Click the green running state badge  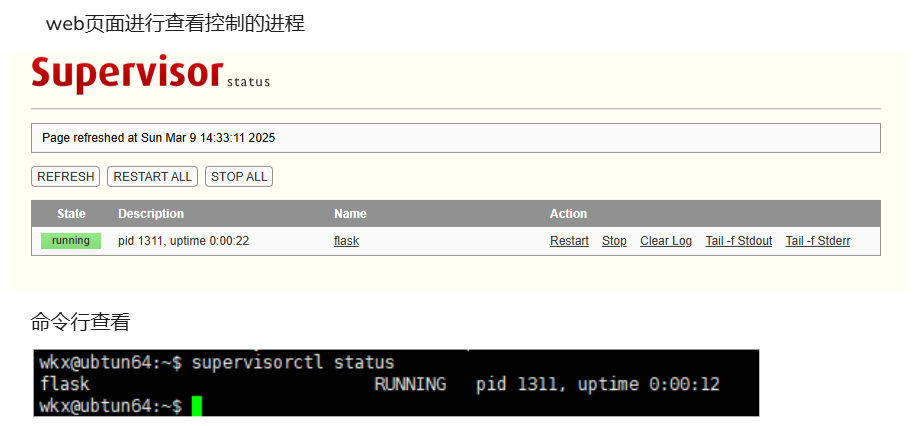71,241
